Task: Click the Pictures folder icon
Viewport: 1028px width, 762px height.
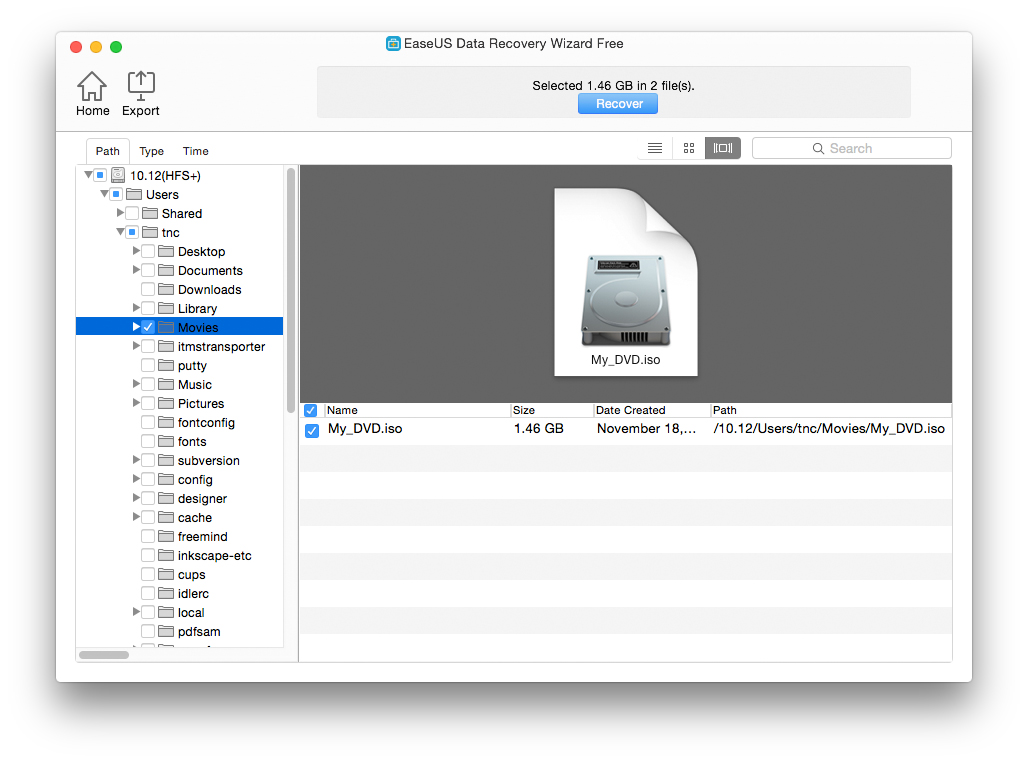Action: pyautogui.click(x=166, y=403)
